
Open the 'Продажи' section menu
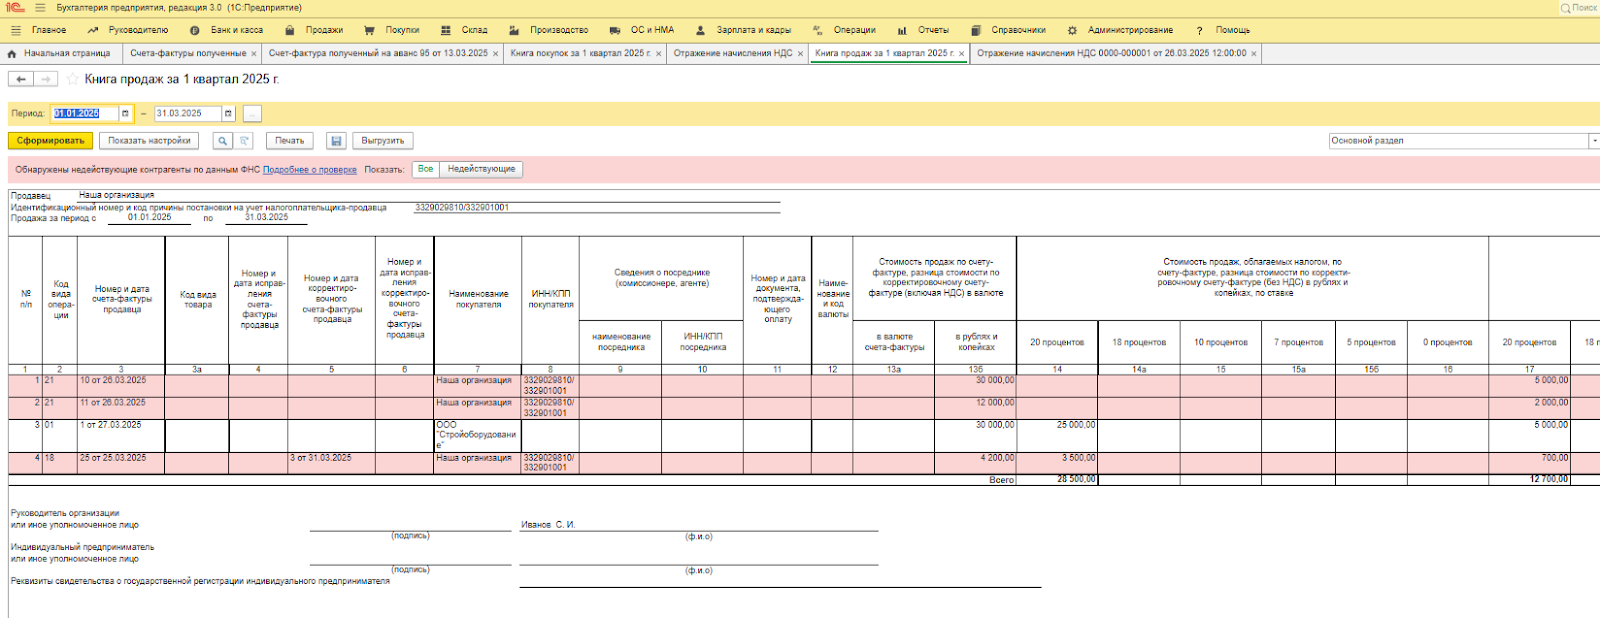click(323, 30)
